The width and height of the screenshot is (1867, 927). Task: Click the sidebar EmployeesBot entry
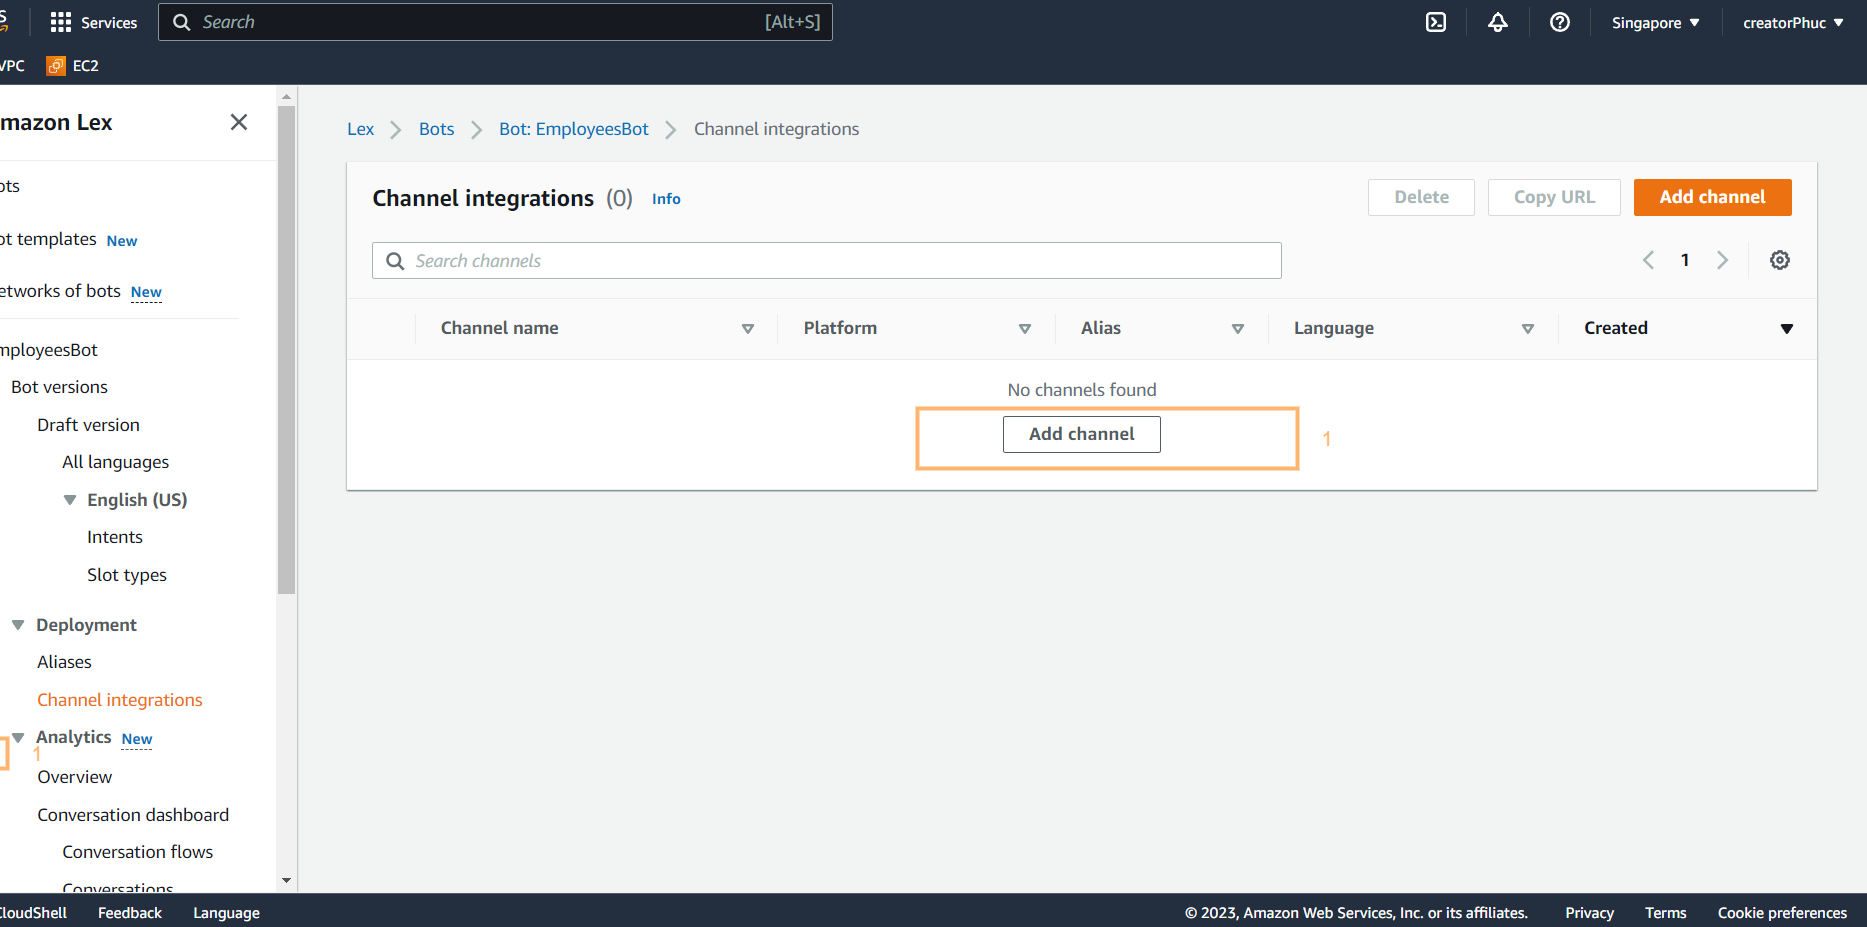[x=49, y=350]
